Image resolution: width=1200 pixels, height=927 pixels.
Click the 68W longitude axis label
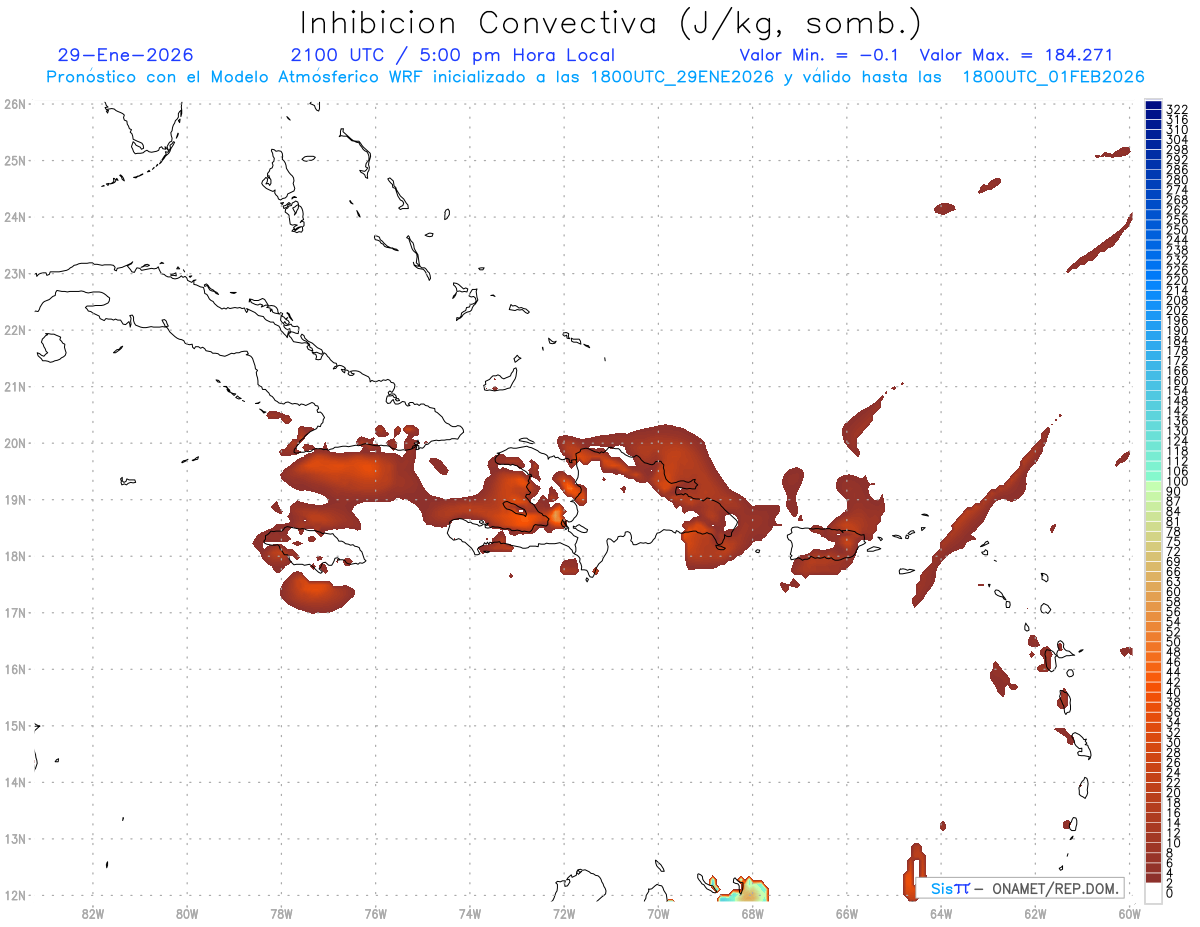pos(753,914)
